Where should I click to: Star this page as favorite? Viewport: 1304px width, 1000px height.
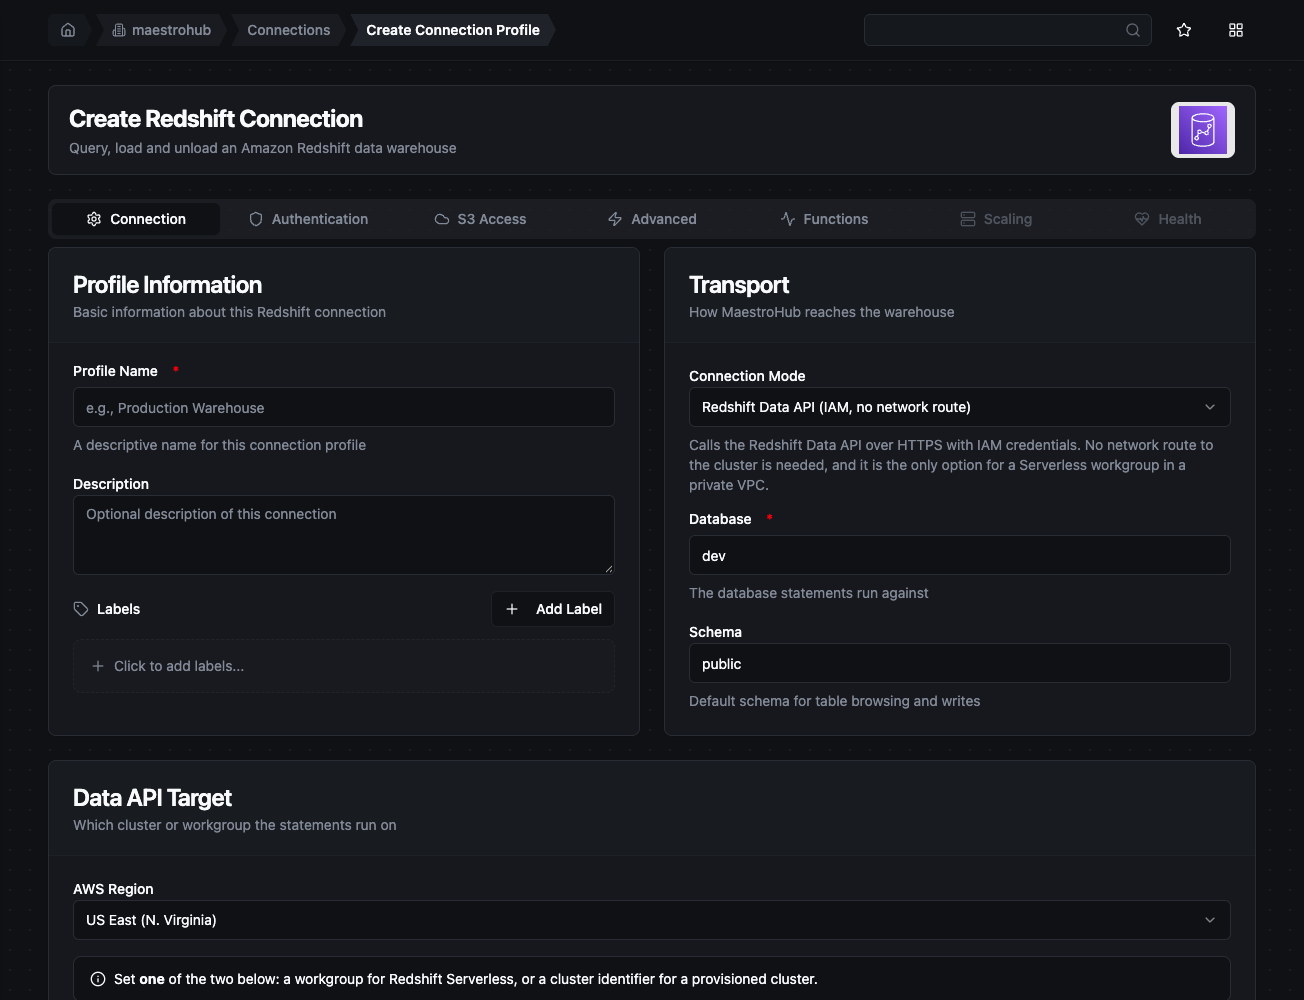click(1184, 30)
